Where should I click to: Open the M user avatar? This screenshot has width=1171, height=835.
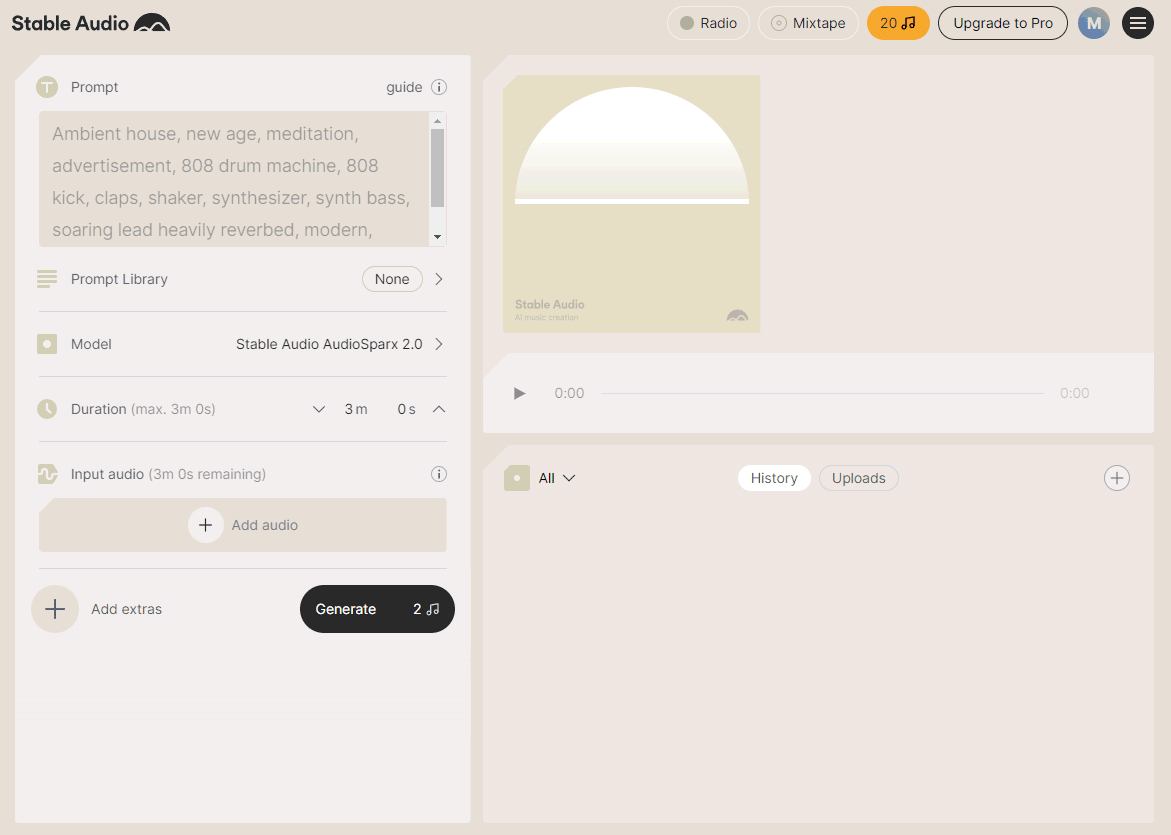click(1093, 23)
